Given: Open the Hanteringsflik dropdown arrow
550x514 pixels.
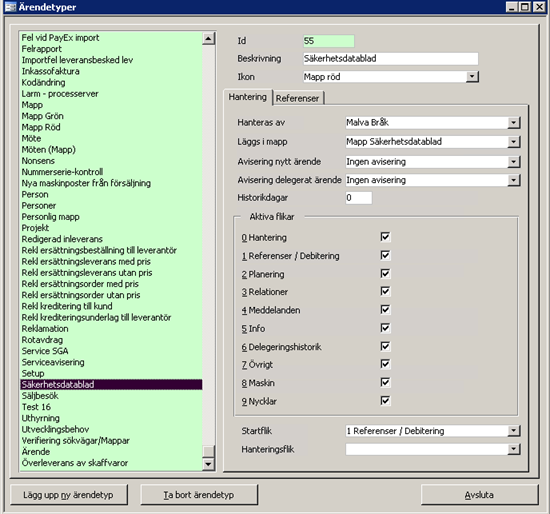Looking at the screenshot, I should (x=514, y=449).
